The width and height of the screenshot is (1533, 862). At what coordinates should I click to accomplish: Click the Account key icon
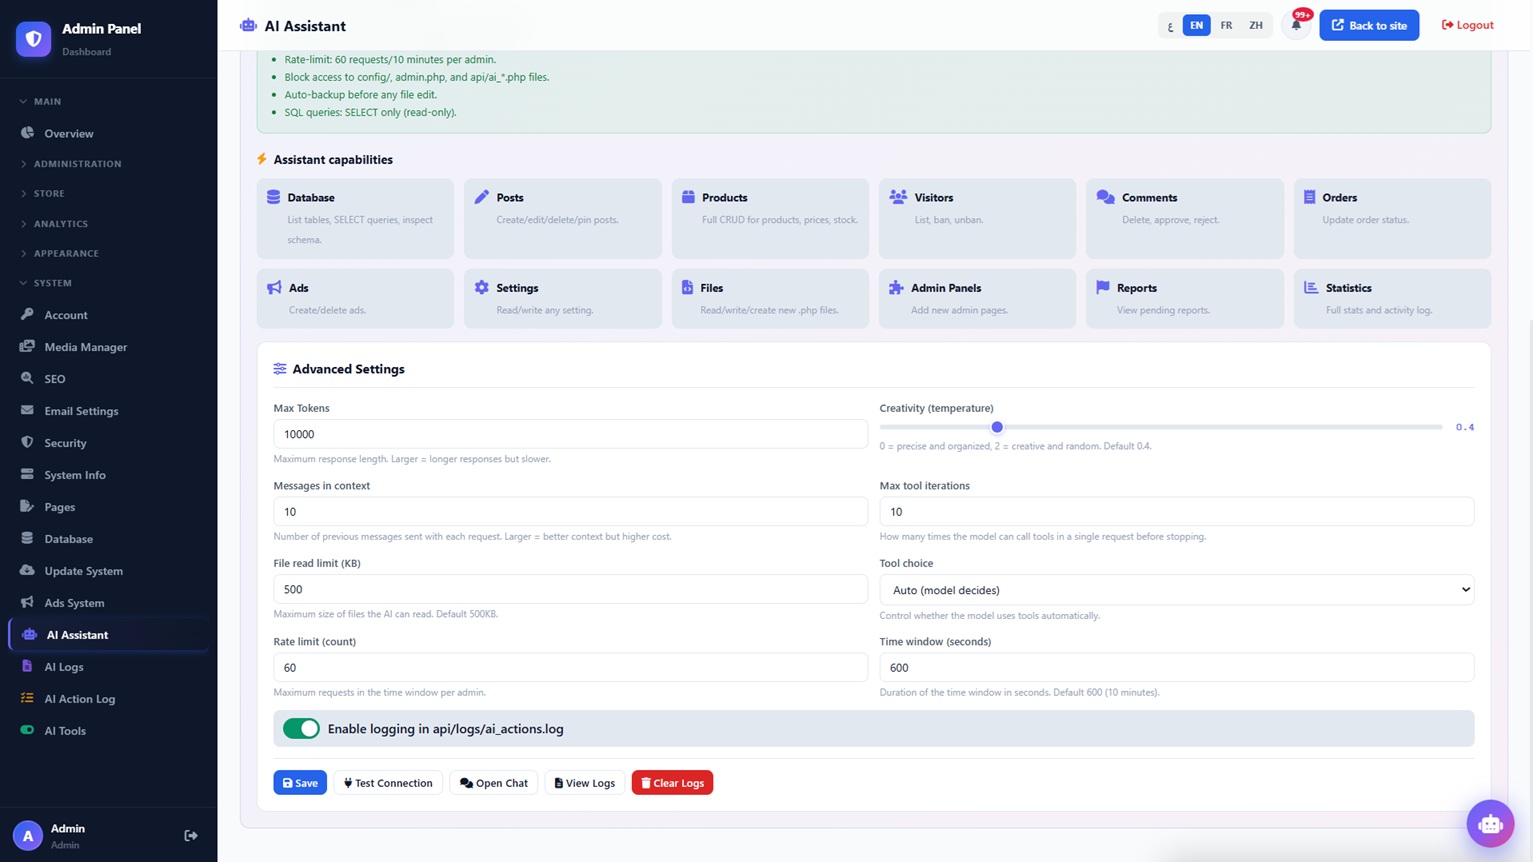click(27, 314)
